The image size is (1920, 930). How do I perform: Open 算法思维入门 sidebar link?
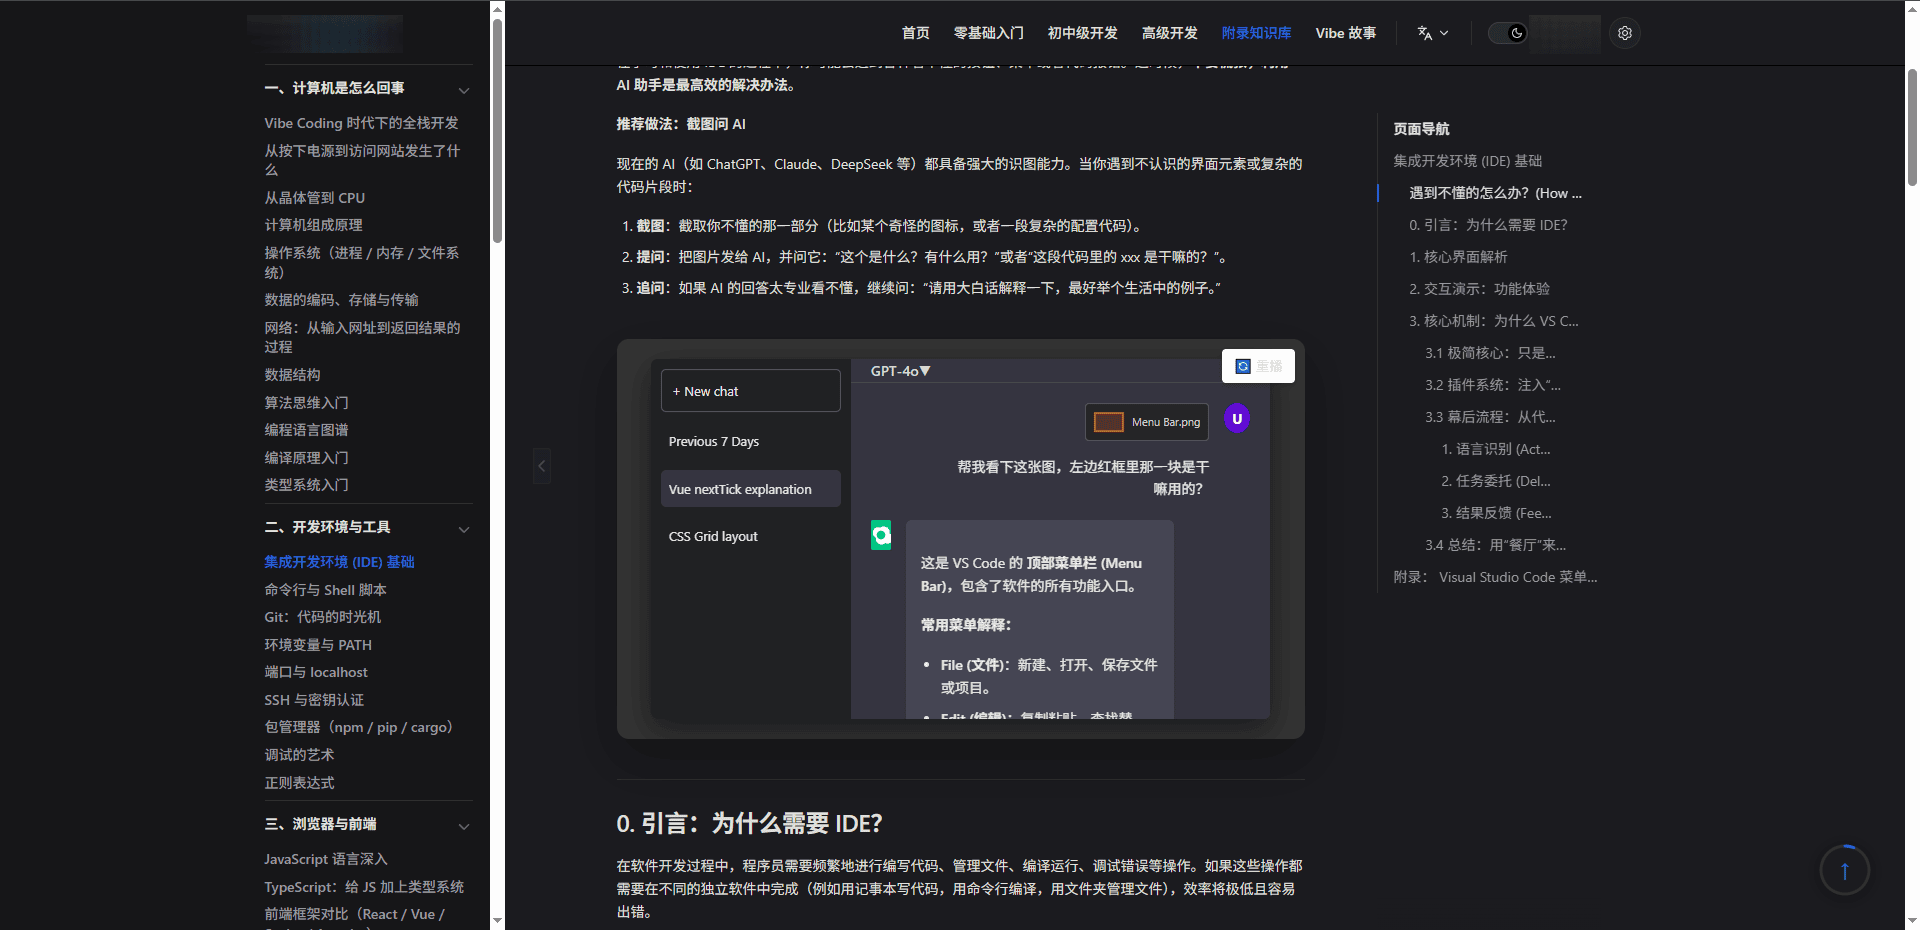(306, 403)
